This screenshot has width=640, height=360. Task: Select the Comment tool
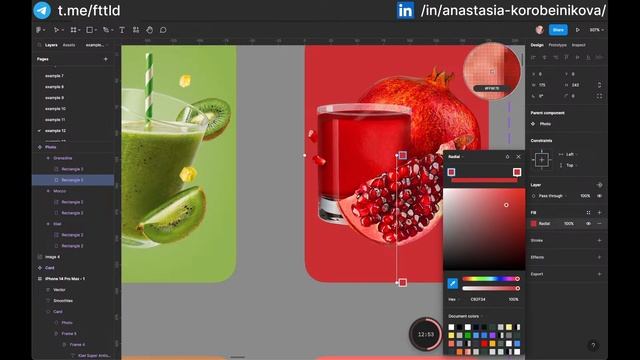pyautogui.click(x=163, y=30)
